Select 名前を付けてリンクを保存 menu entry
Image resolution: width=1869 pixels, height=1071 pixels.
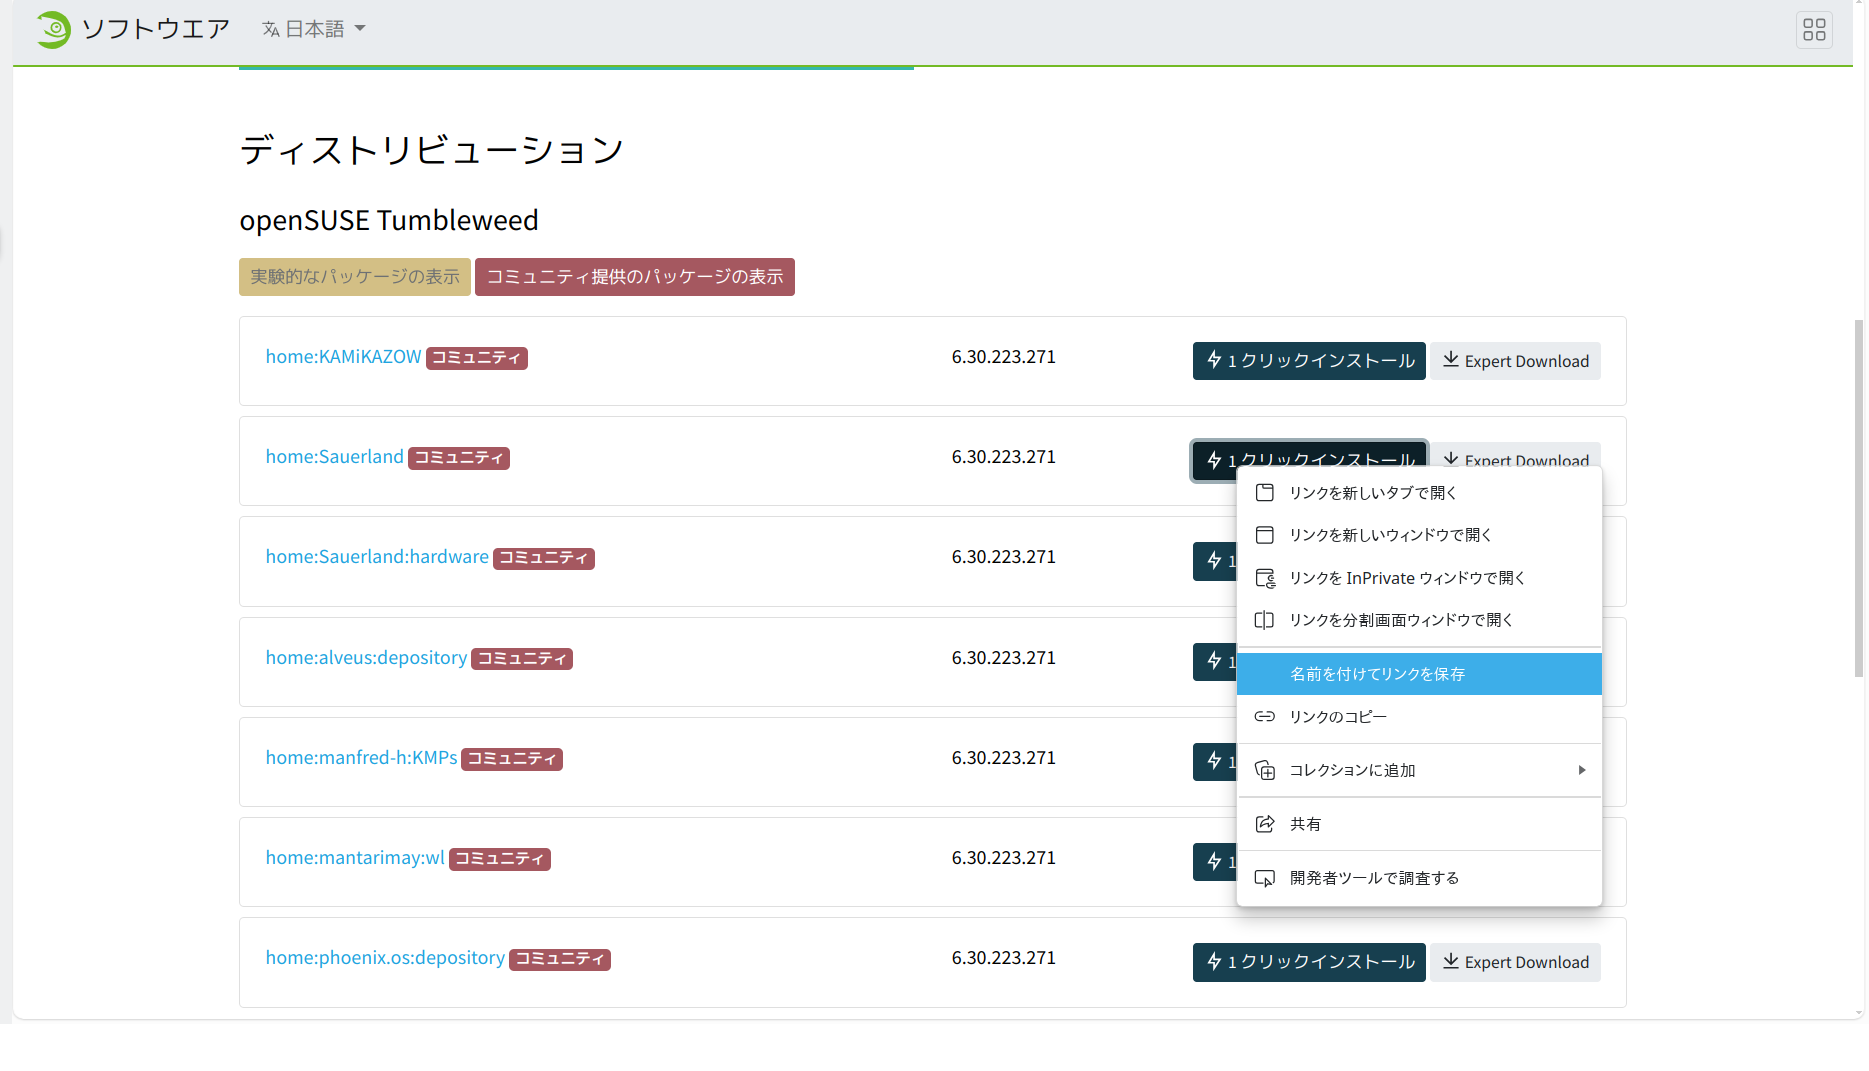[x=1419, y=674]
